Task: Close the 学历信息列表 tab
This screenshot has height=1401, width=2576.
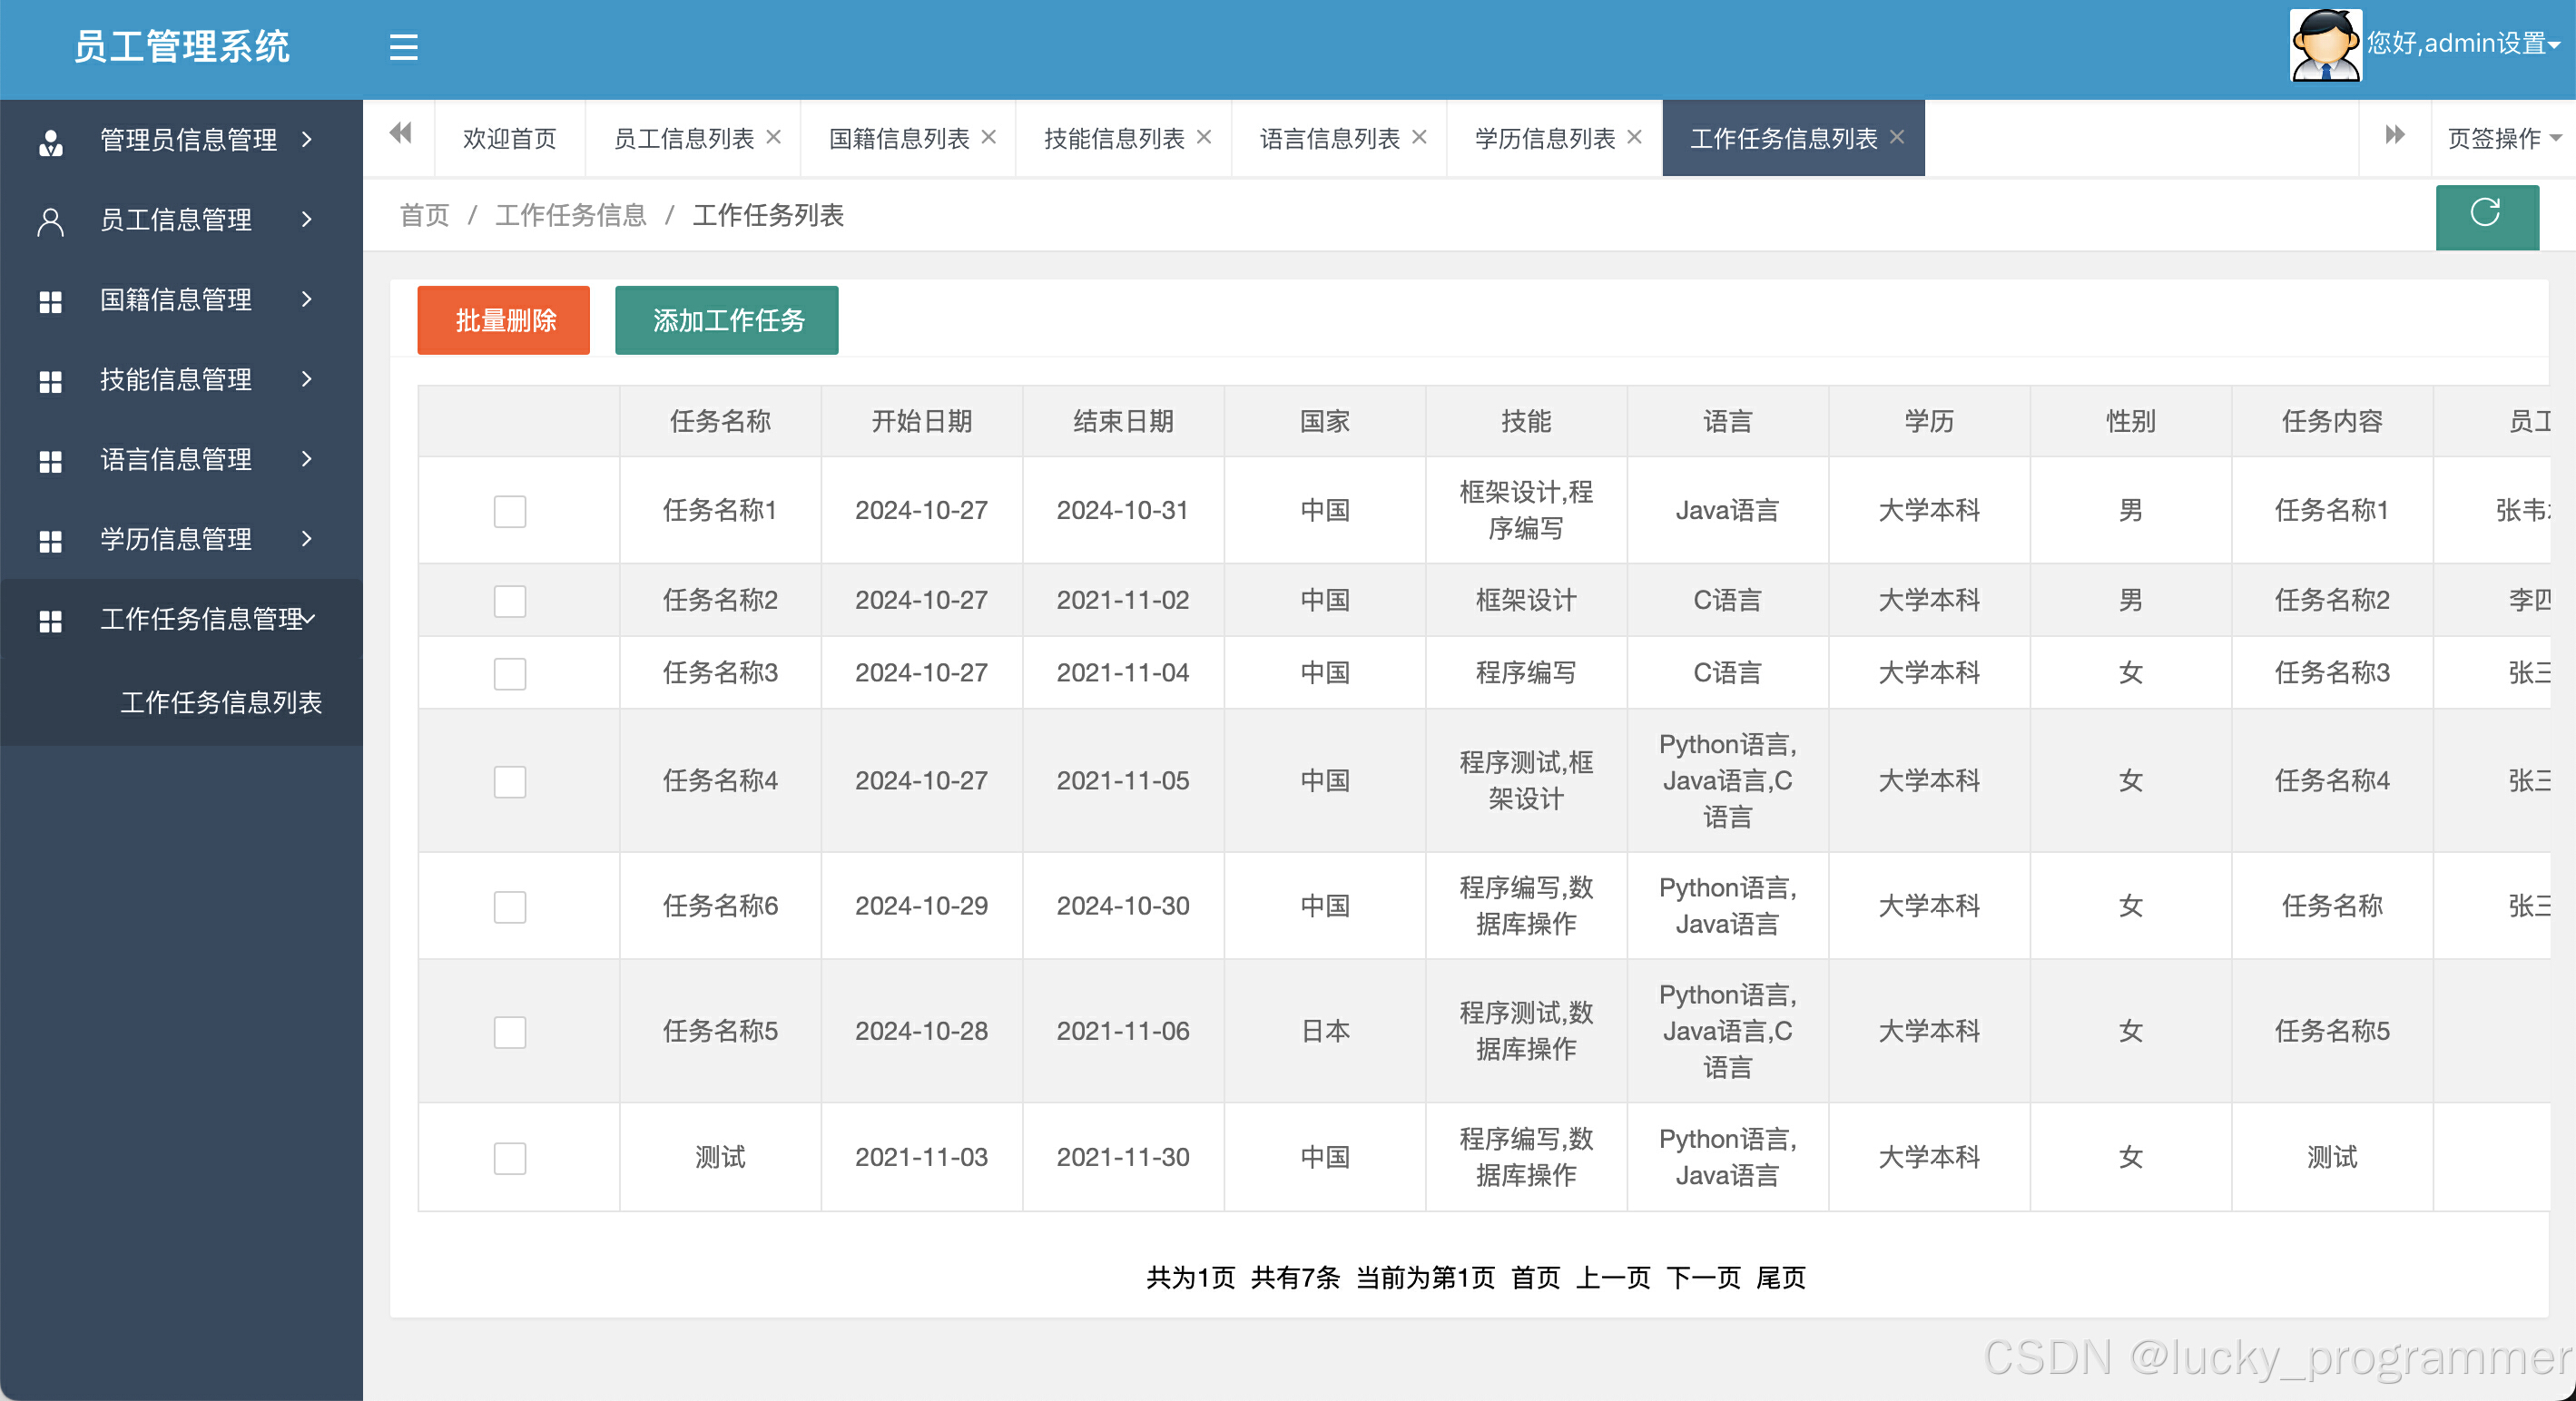Action: pos(1635,137)
